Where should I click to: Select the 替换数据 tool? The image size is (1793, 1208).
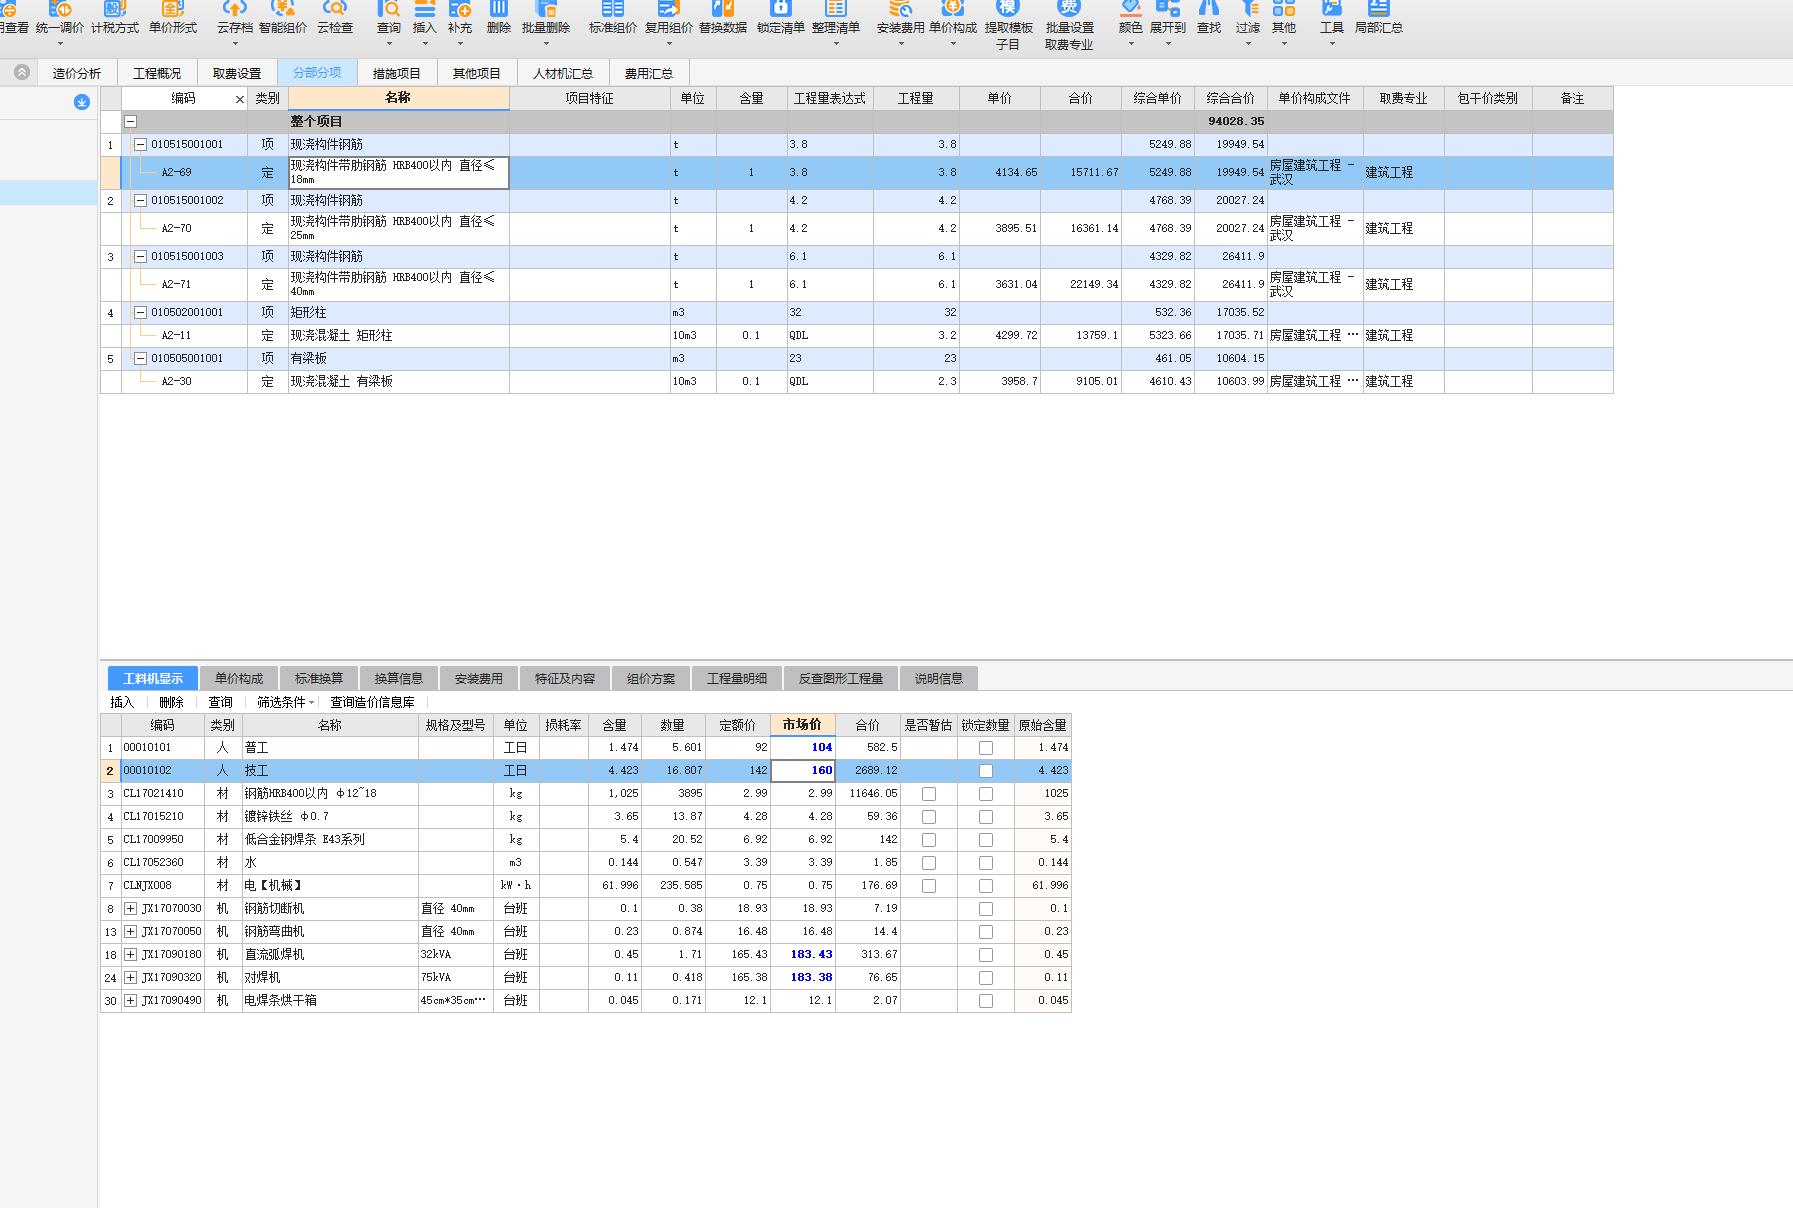(723, 18)
